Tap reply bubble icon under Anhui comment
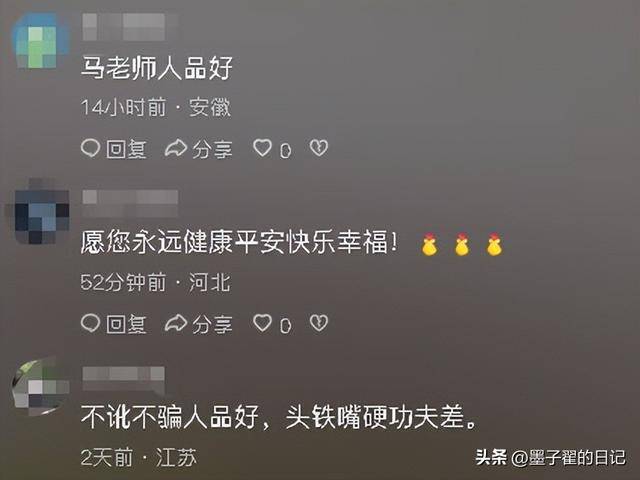Viewport: 640px width, 480px height. tap(91, 148)
